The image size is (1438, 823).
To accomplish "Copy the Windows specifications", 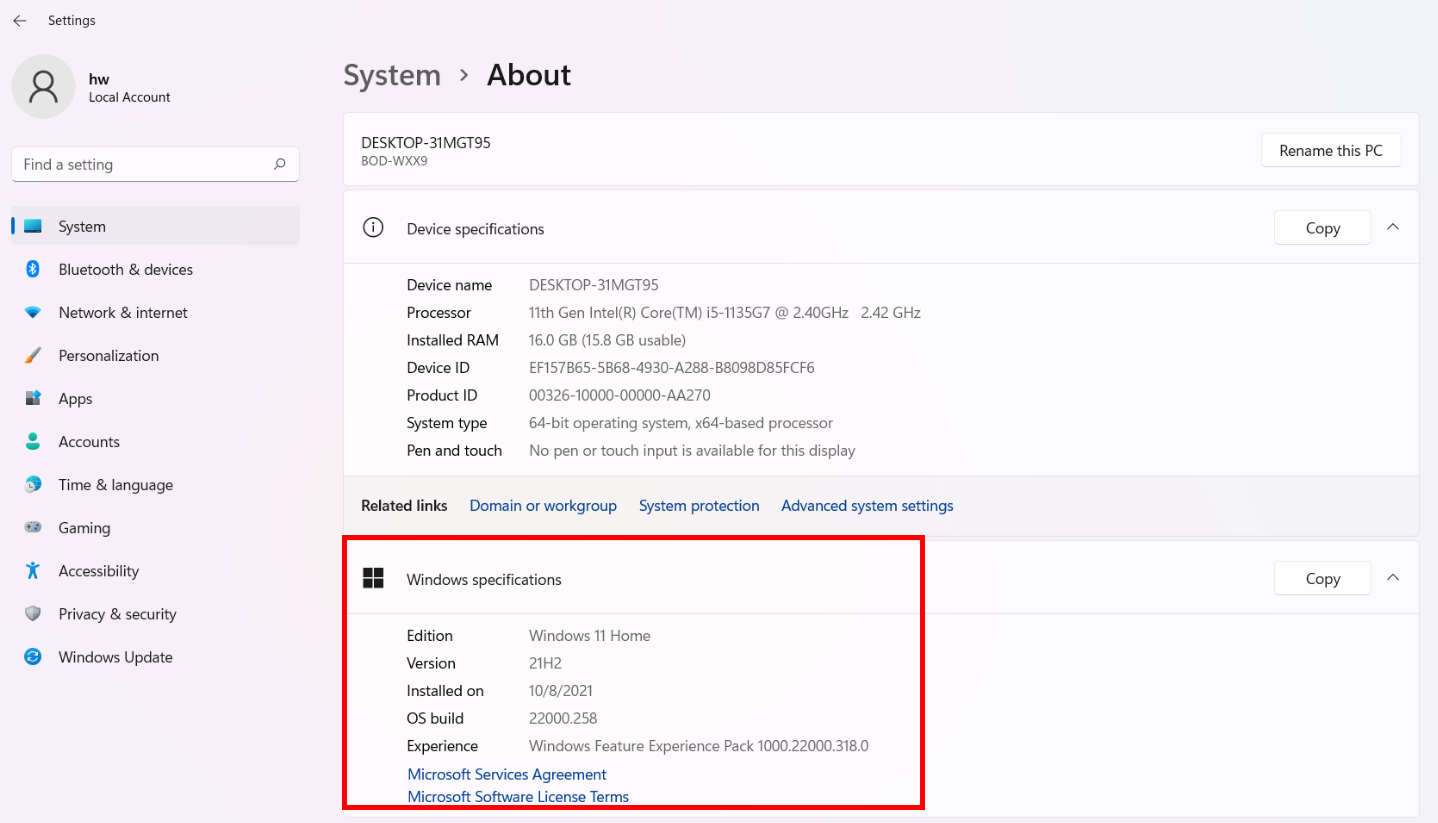I will click(x=1322, y=578).
